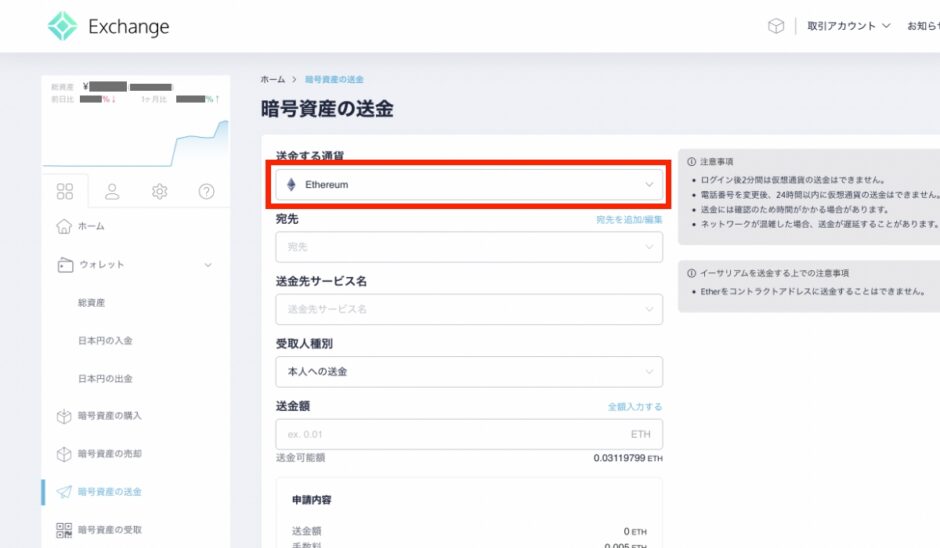Screen dimensions: 940x548
Task: Click the 送金額 amount input field
Action: pyautogui.click(x=450, y=434)
